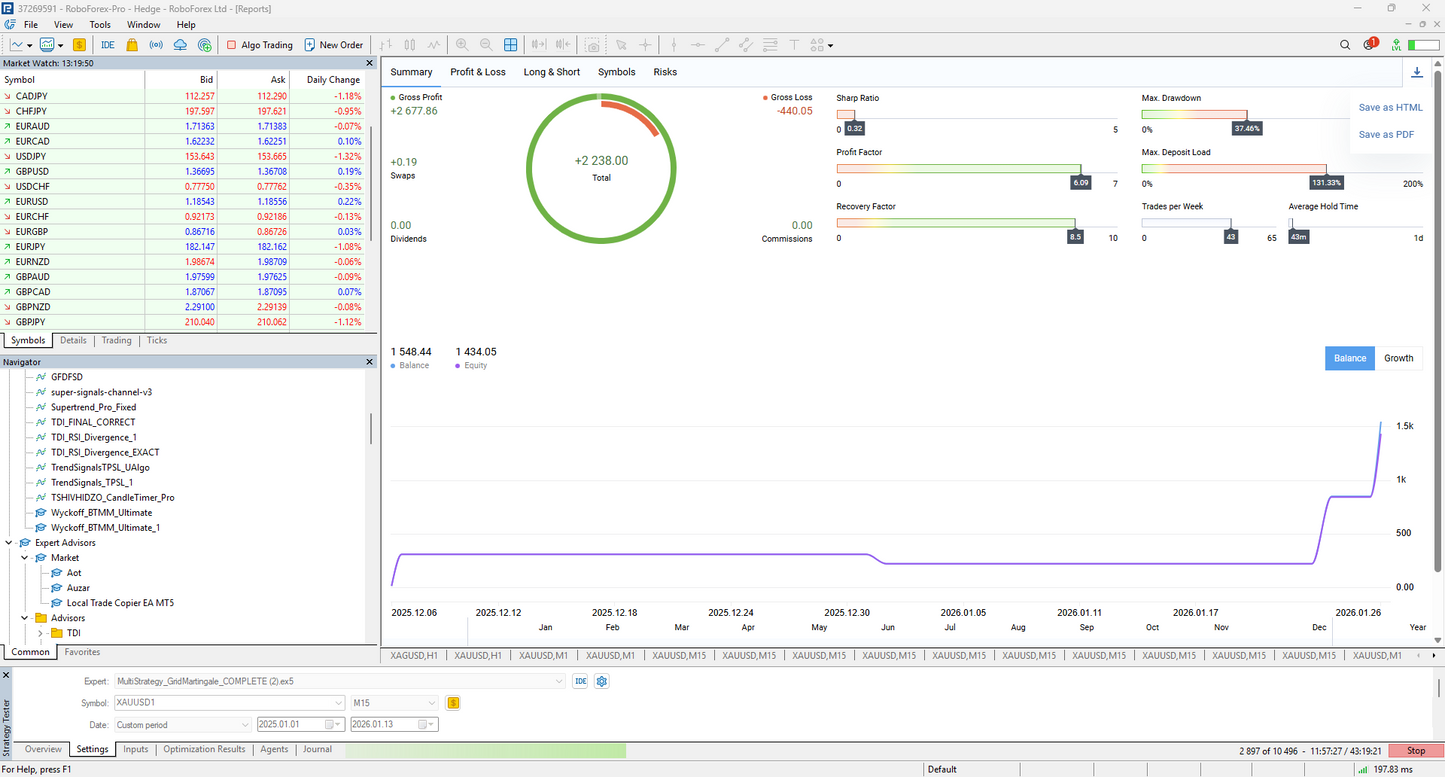Screen dimensions: 1445x777
Task: Collapse the Market folder in Navigator
Action: (x=24, y=557)
